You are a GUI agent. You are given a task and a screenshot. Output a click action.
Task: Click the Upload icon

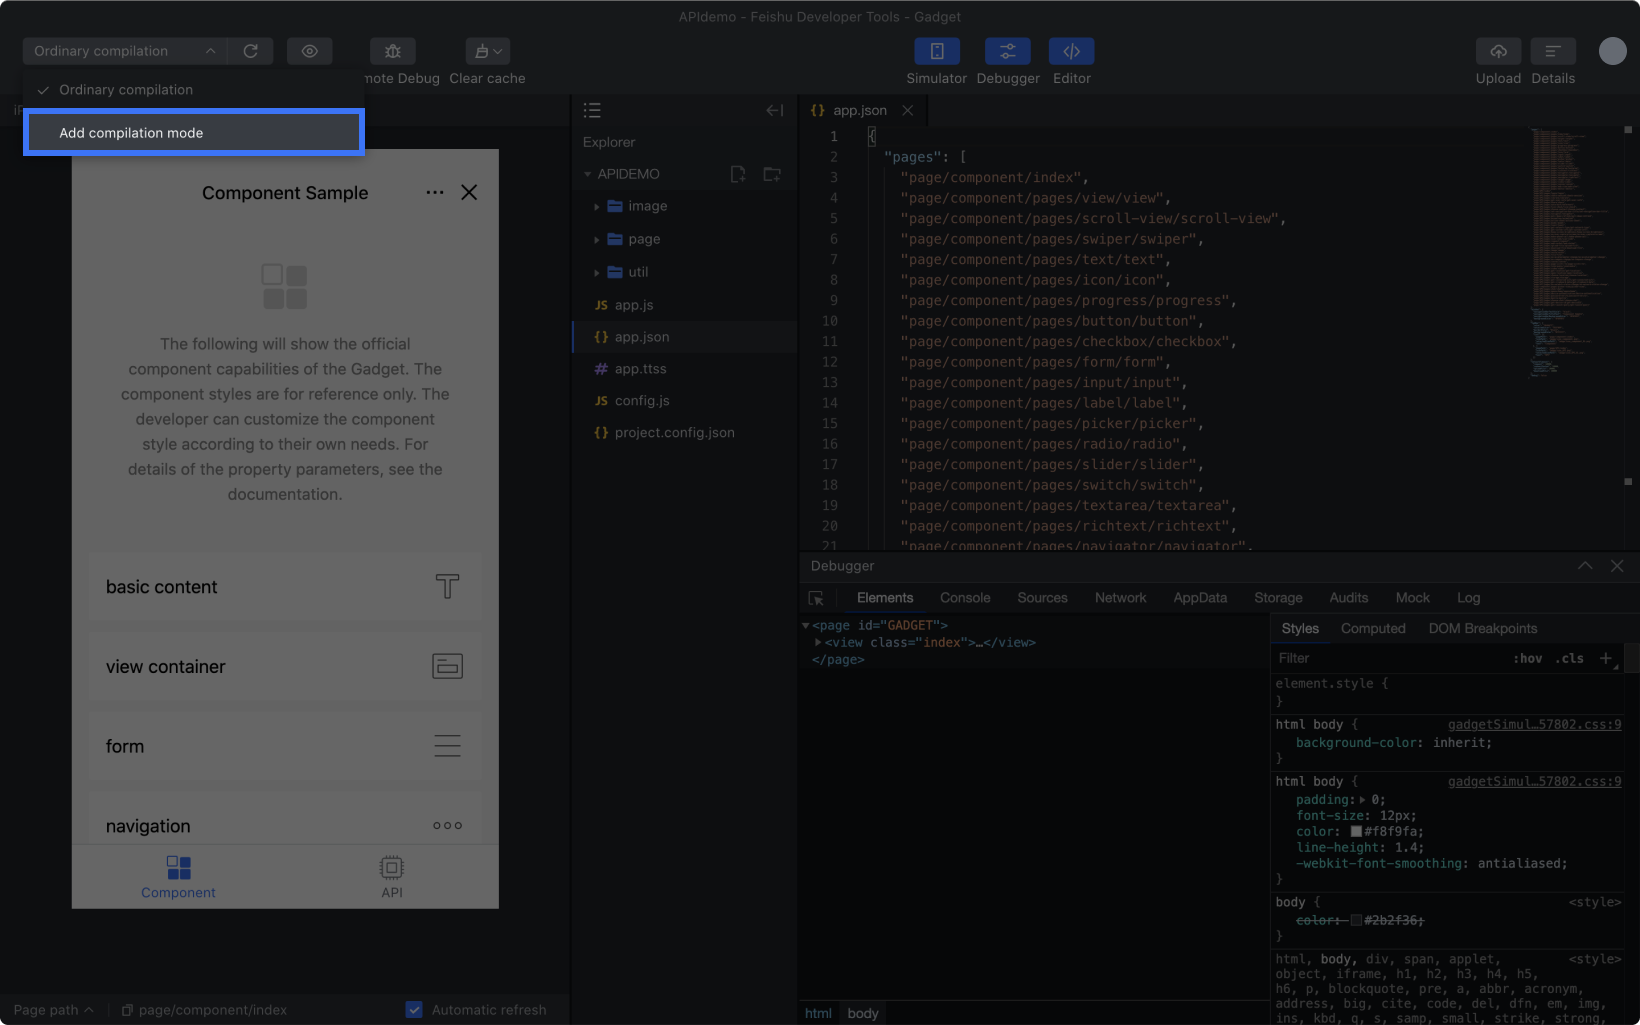click(1498, 51)
